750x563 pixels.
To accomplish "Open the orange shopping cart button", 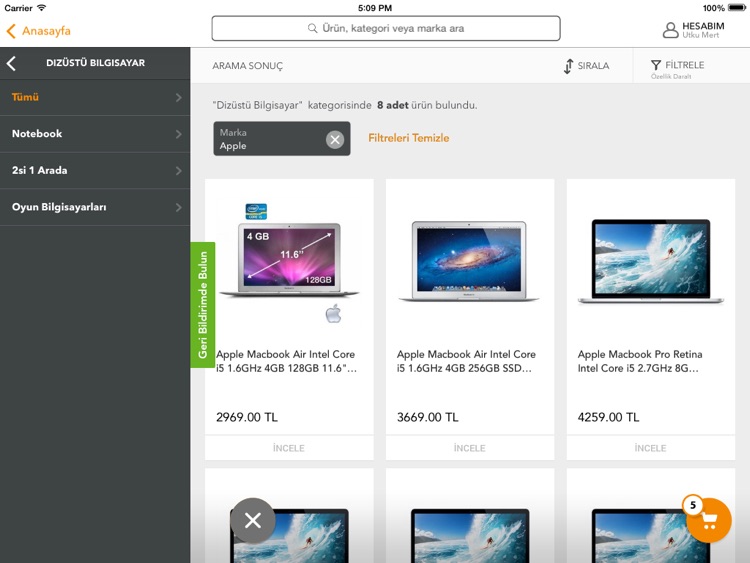I will (x=710, y=521).
